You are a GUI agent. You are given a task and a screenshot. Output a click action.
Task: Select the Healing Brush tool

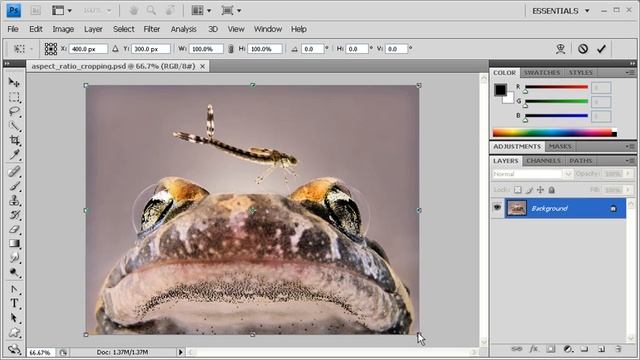[x=14, y=171]
